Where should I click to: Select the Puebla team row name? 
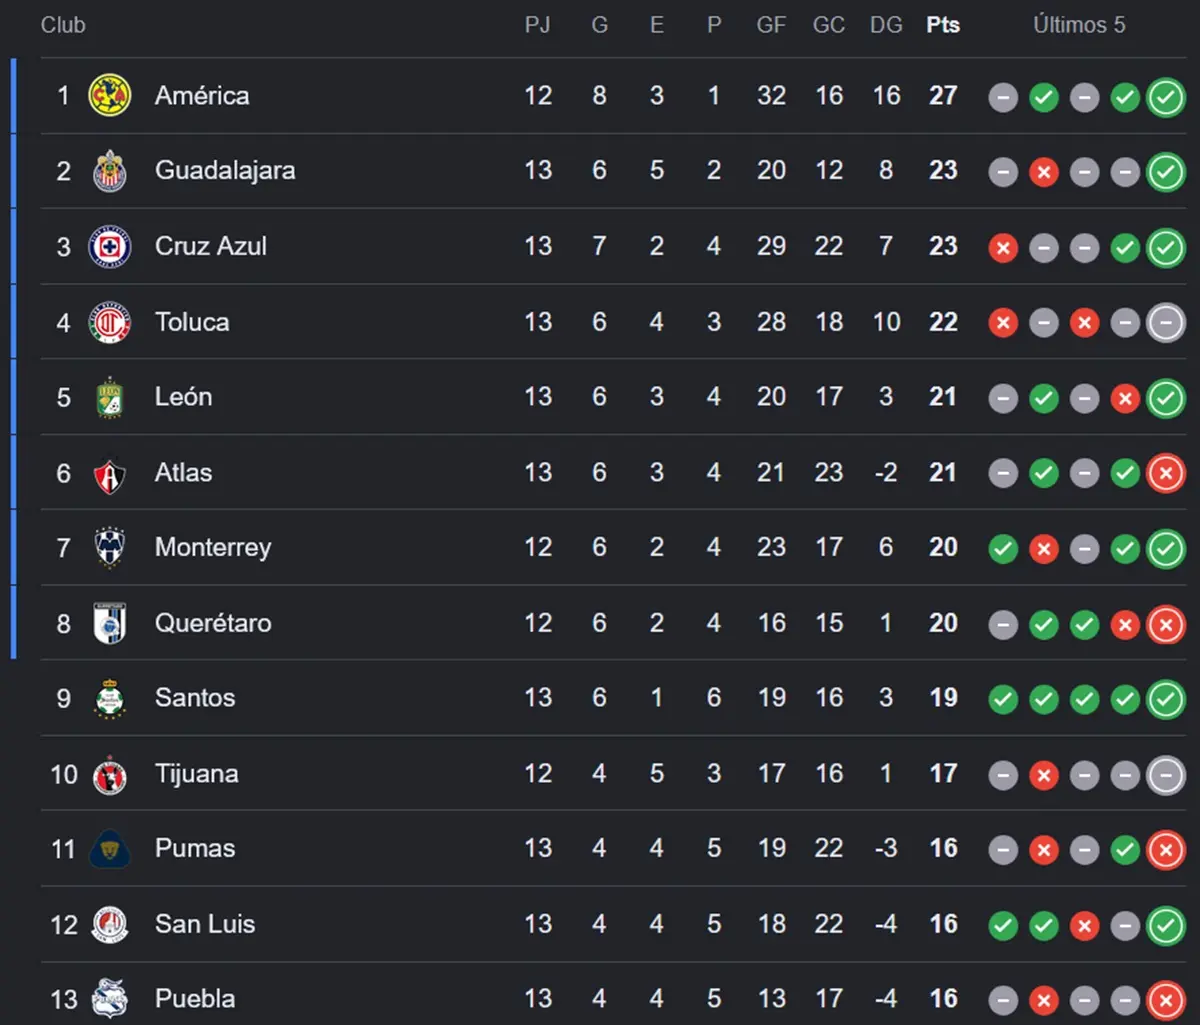(x=195, y=999)
